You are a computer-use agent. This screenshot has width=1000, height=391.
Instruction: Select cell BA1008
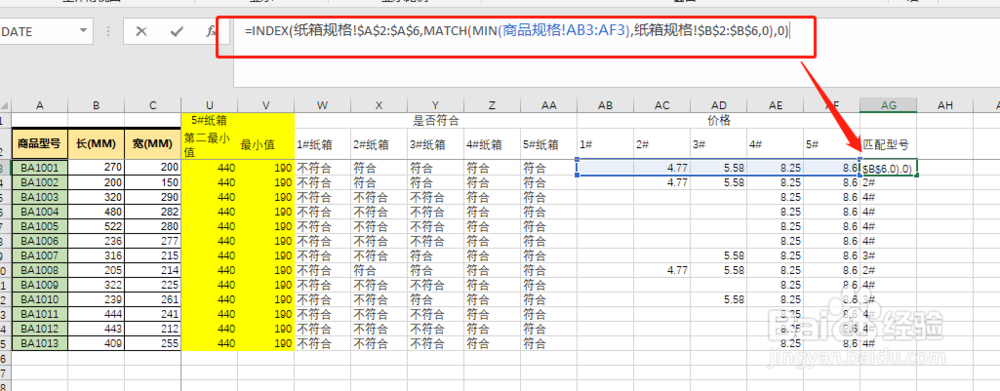point(40,270)
